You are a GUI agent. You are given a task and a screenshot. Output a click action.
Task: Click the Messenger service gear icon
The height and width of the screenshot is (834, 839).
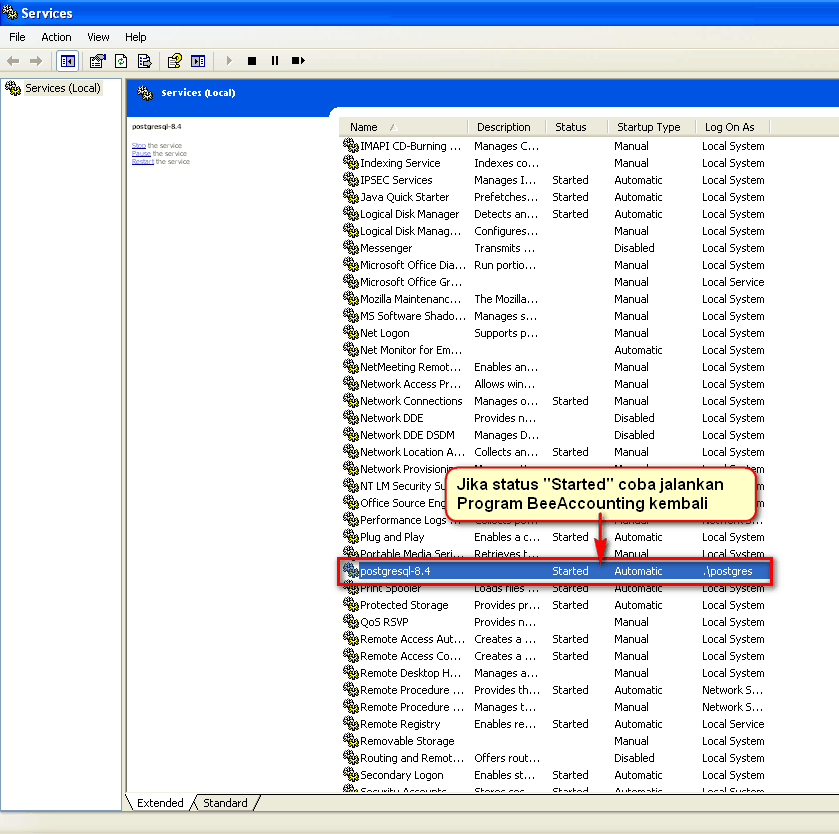tap(350, 248)
